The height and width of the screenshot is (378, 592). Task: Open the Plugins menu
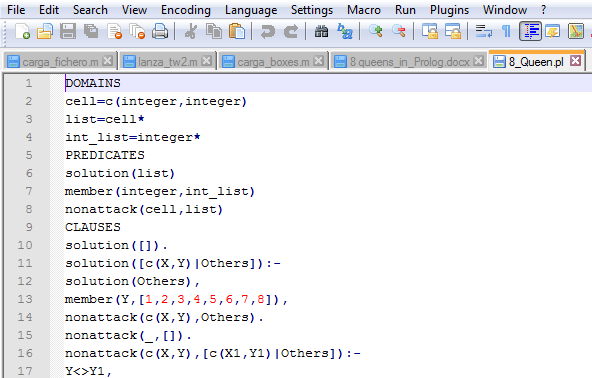pos(449,10)
